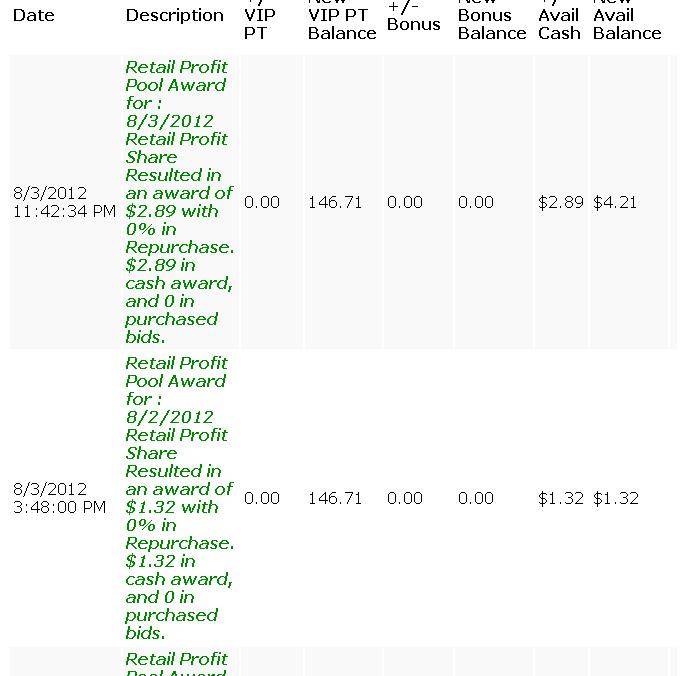This screenshot has width=693, height=676.
Task: Select the $4.21 new avail balance
Action: [615, 202]
